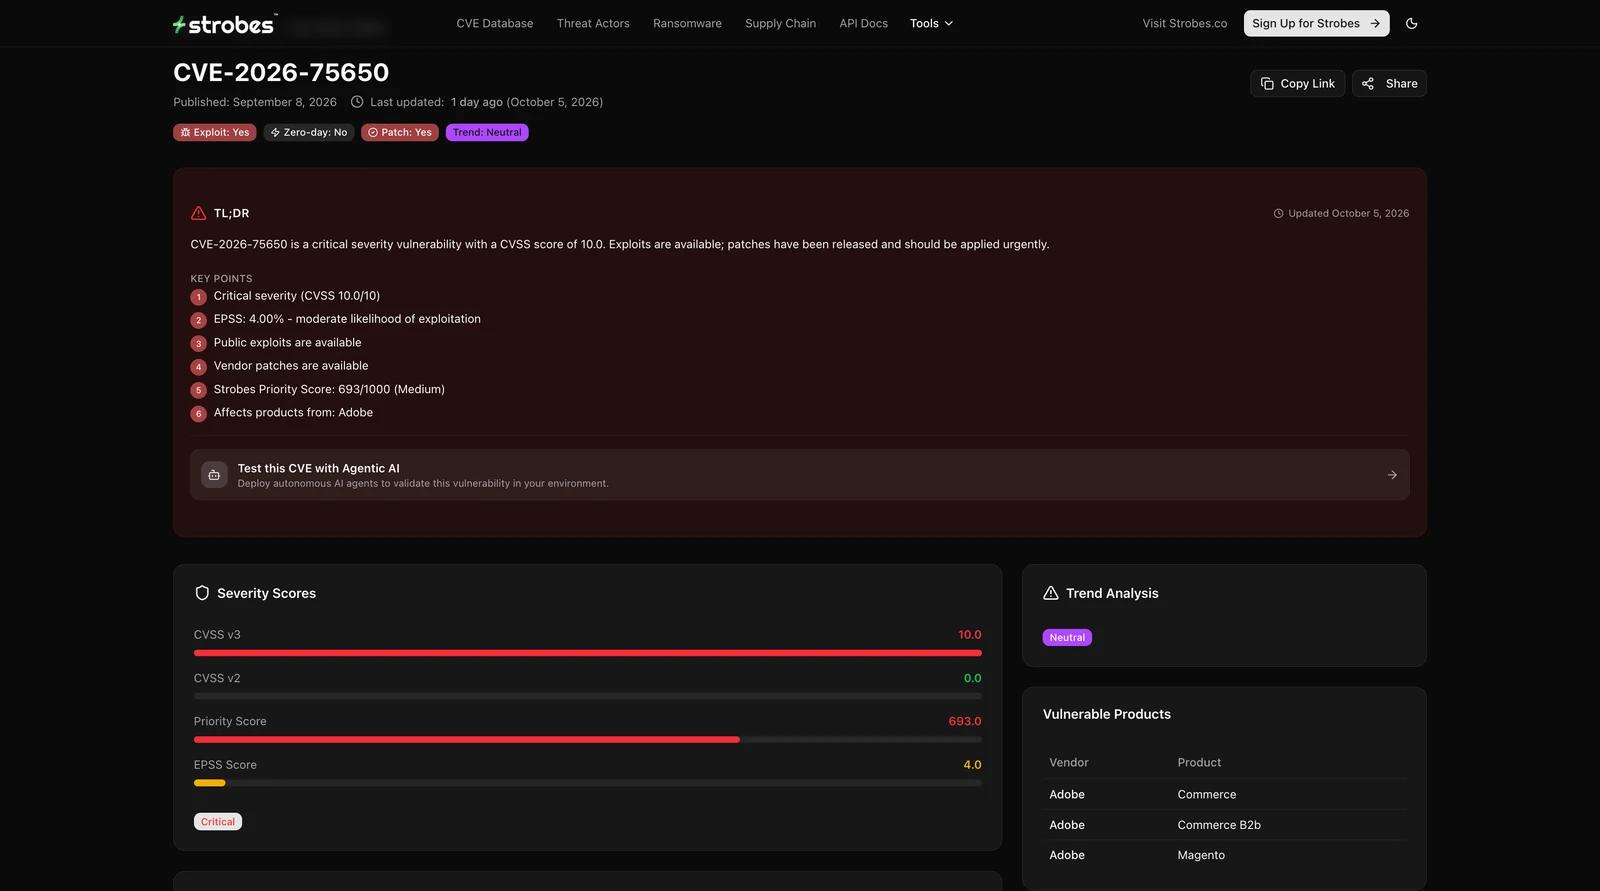This screenshot has height=891, width=1600.
Task: Click Neutral badge in Trend Analysis
Action: (1067, 637)
